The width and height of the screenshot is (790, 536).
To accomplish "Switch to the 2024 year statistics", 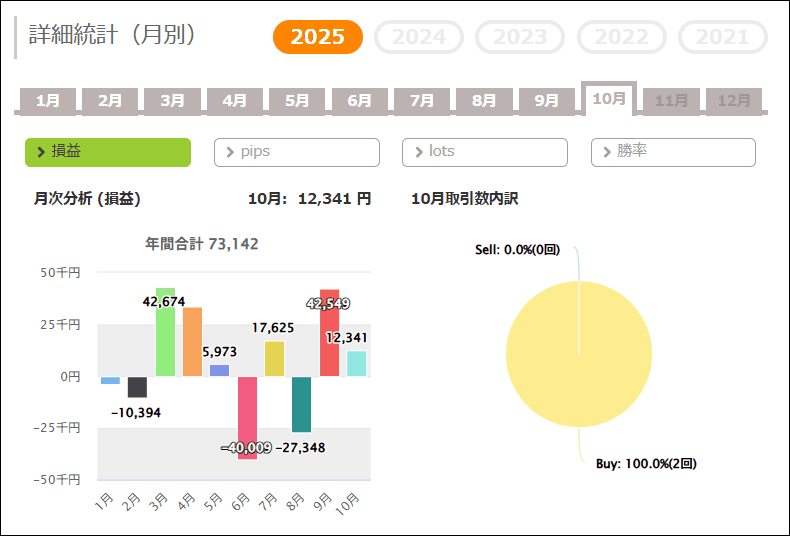I will coord(419,37).
